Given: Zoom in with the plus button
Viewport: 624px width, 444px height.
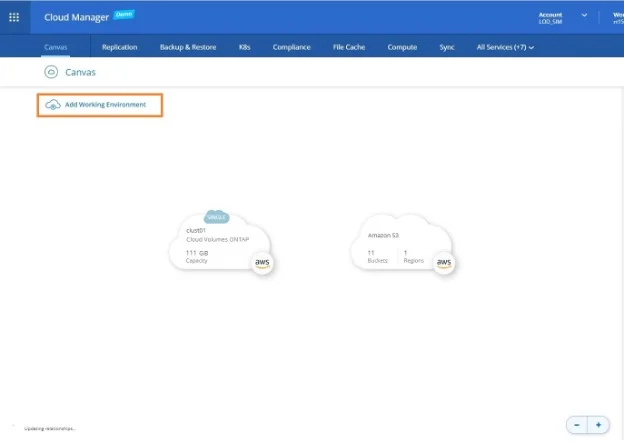Looking at the screenshot, I should (x=598, y=424).
